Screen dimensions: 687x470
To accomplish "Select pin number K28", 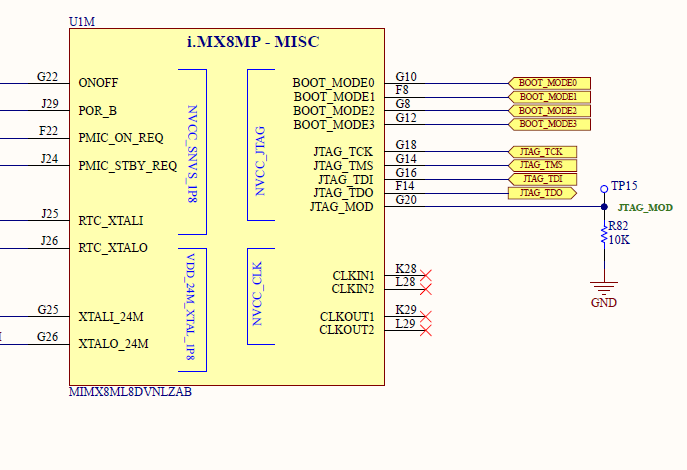I will pos(406,269).
